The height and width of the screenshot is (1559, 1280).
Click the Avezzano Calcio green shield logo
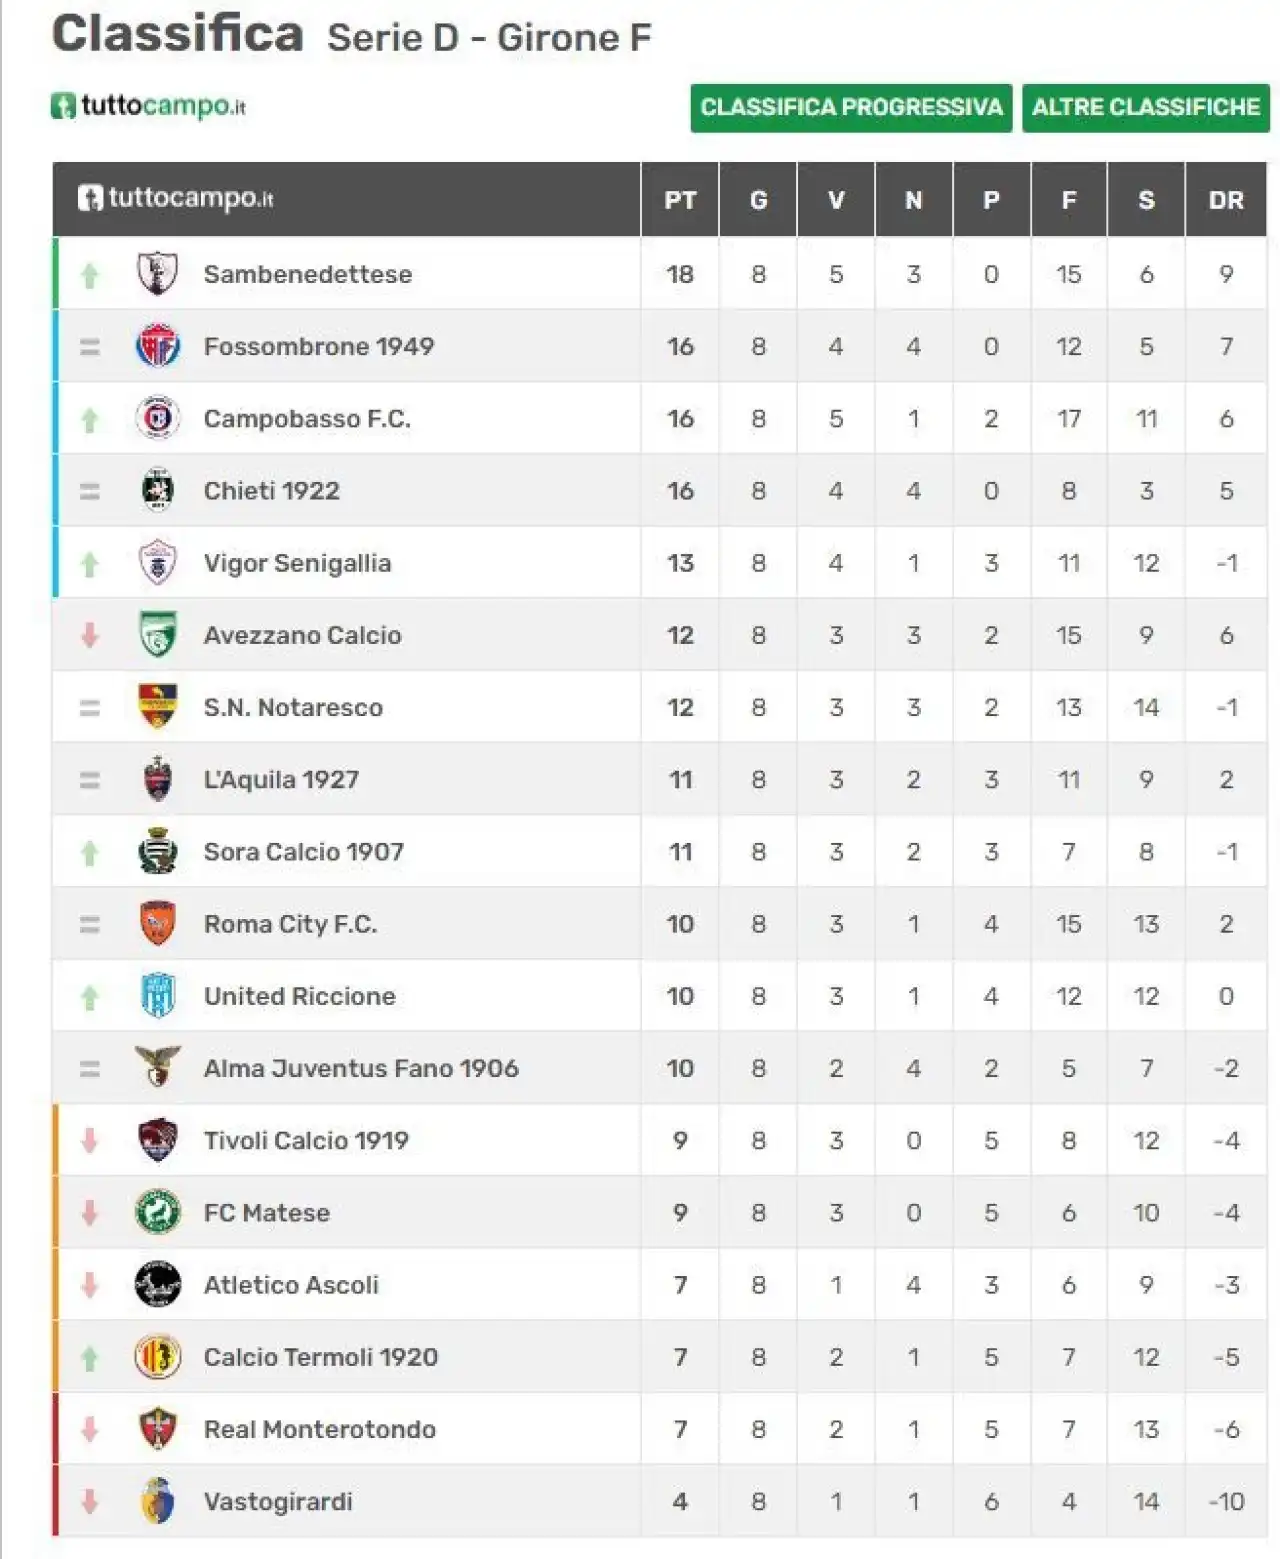(157, 634)
